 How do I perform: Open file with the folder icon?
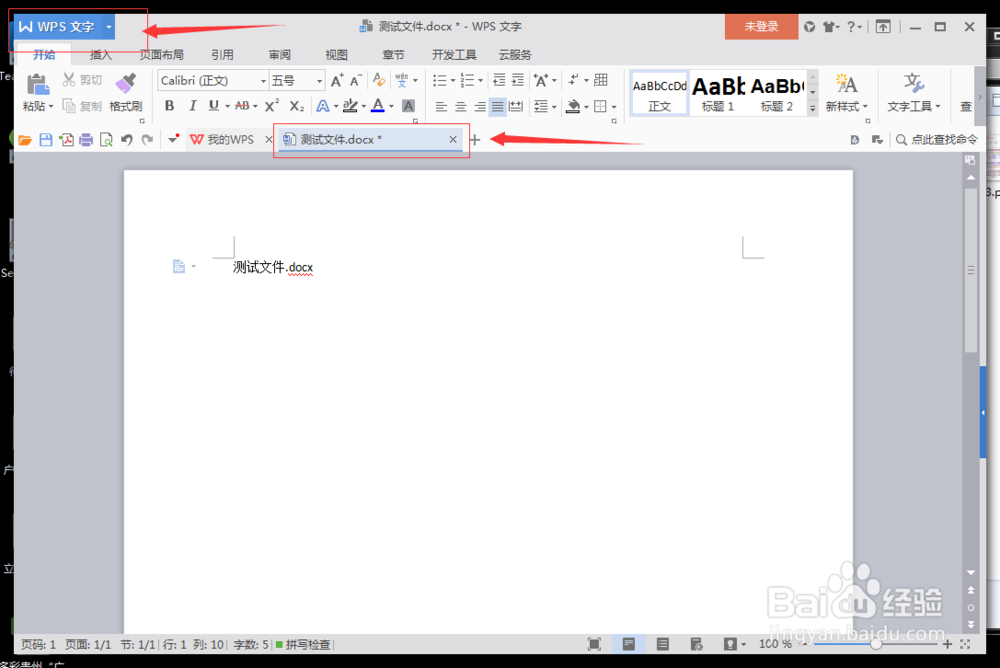tap(25, 140)
